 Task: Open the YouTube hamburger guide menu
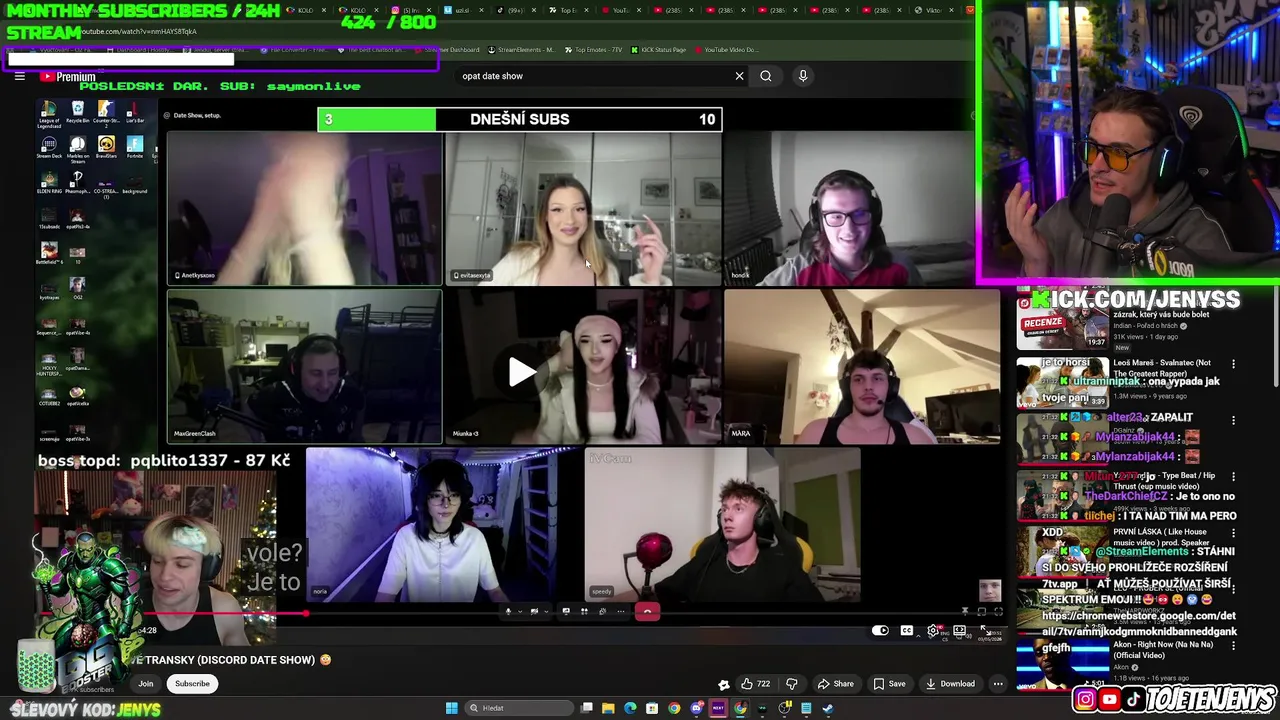pyautogui.click(x=19, y=76)
